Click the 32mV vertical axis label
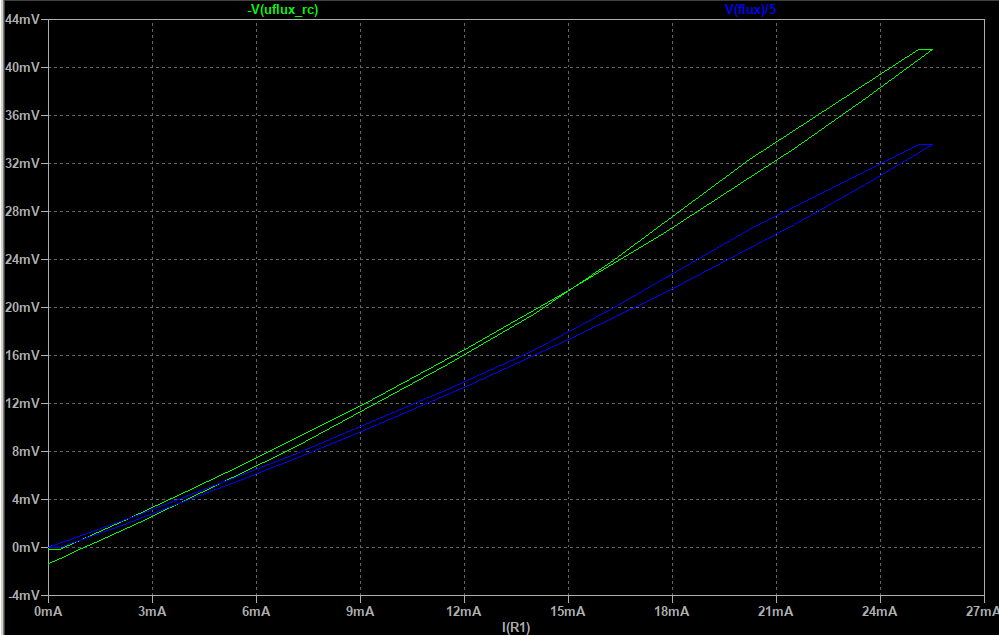Screen dimensions: 999x635 (x=21, y=163)
